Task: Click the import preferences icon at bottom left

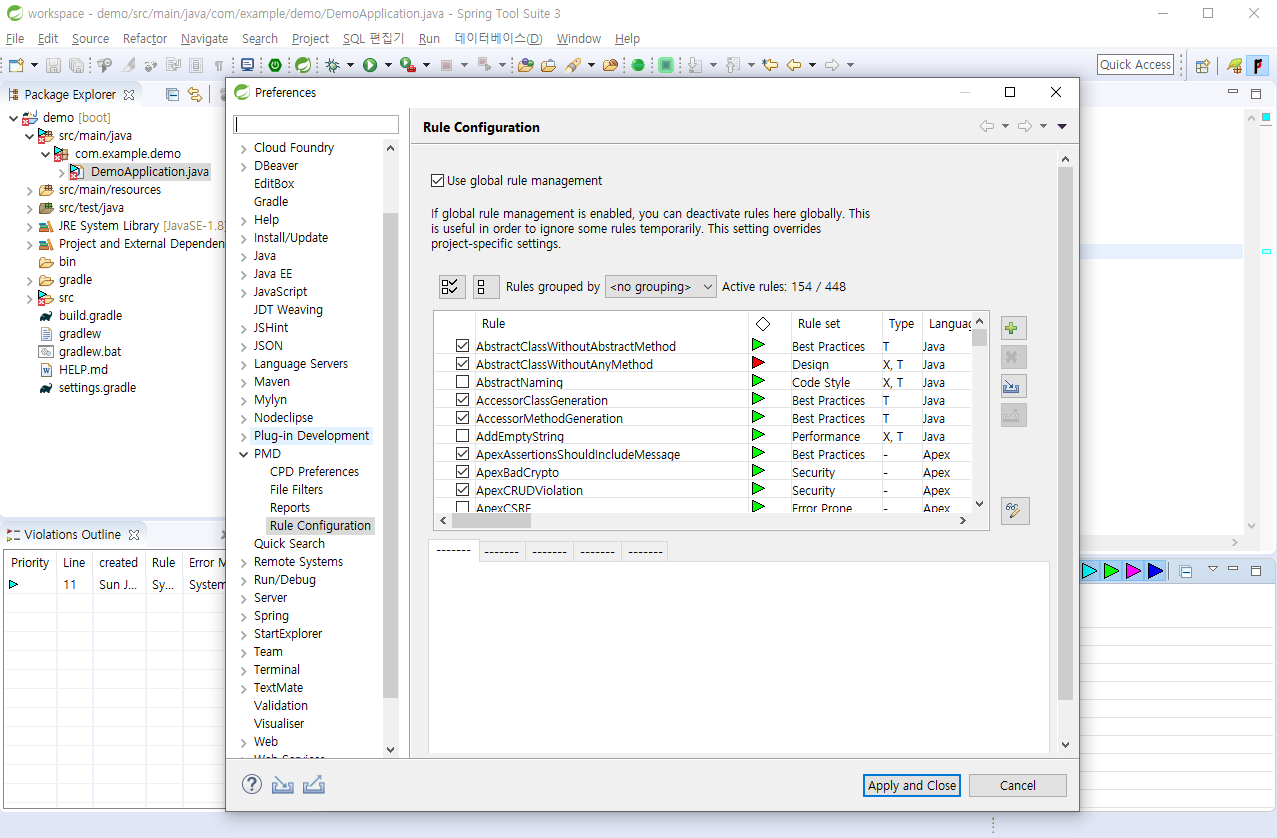Action: point(283,785)
